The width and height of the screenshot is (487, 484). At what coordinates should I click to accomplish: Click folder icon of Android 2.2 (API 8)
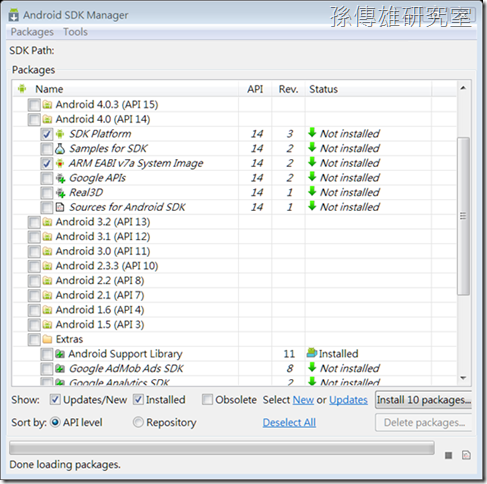(x=47, y=281)
